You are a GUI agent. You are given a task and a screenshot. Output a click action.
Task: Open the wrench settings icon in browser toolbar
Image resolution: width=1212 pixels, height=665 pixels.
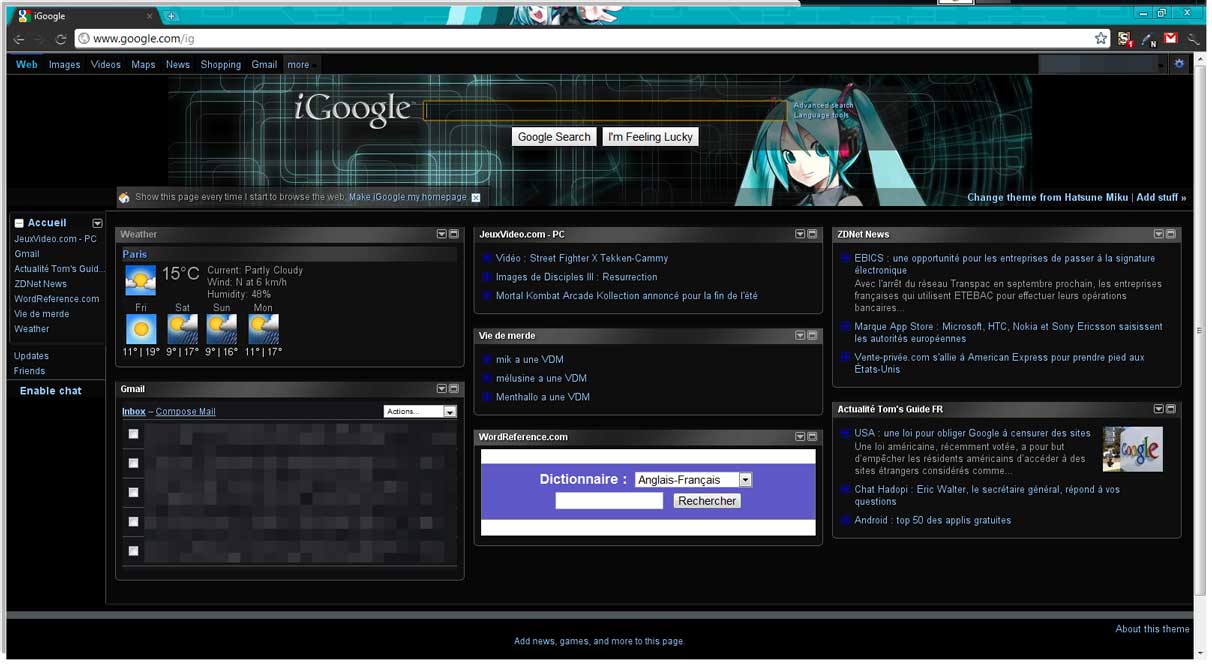point(1192,38)
